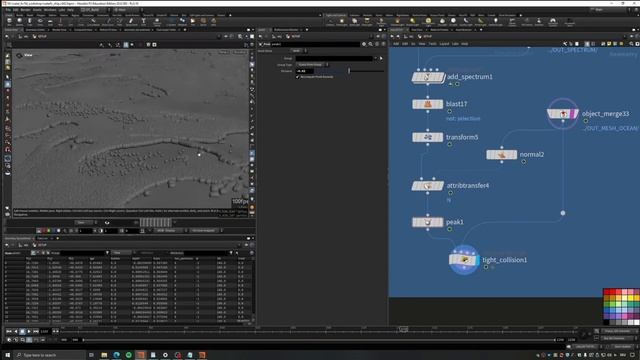640x360 pixels.
Task: Stop timeline playback
Action: tap(22, 331)
